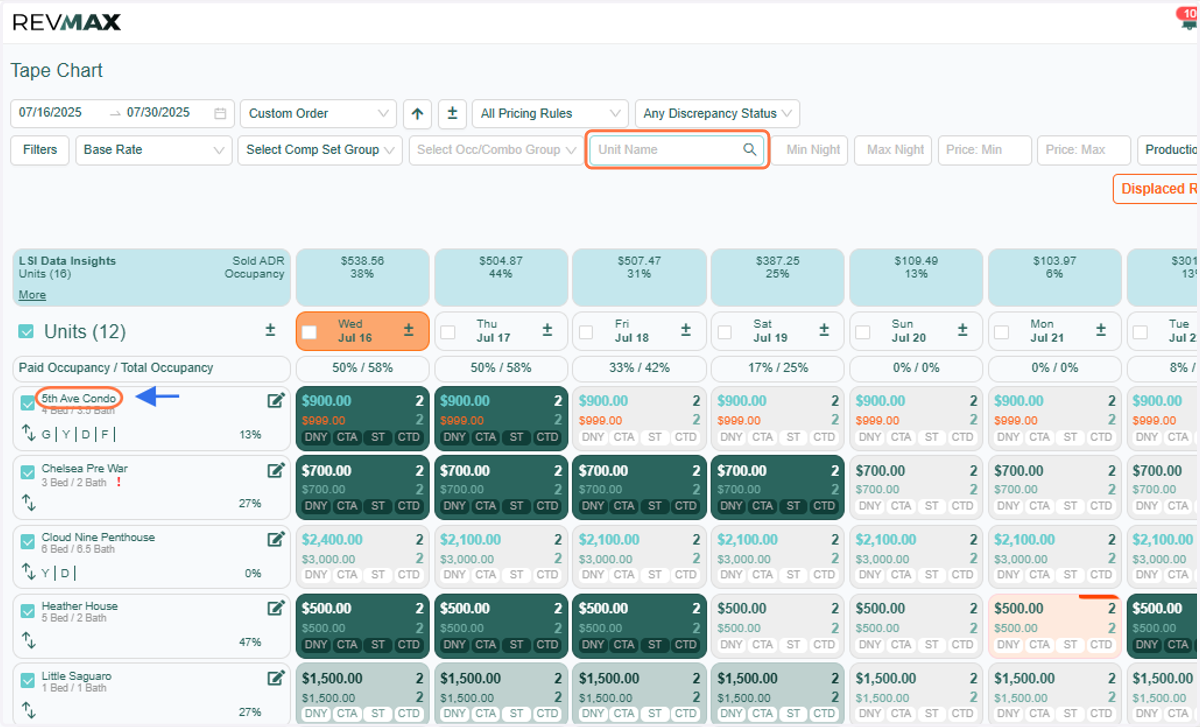Click plus/minus icon on Thu Jul 17

coord(547,330)
